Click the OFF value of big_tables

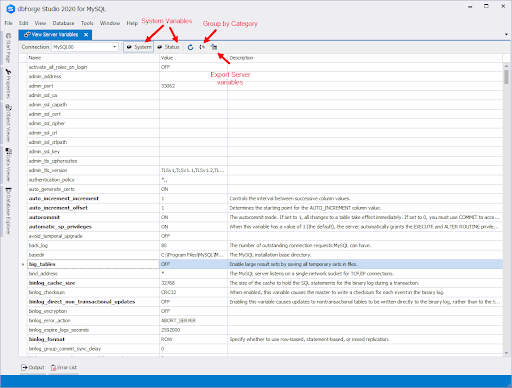click(x=193, y=264)
